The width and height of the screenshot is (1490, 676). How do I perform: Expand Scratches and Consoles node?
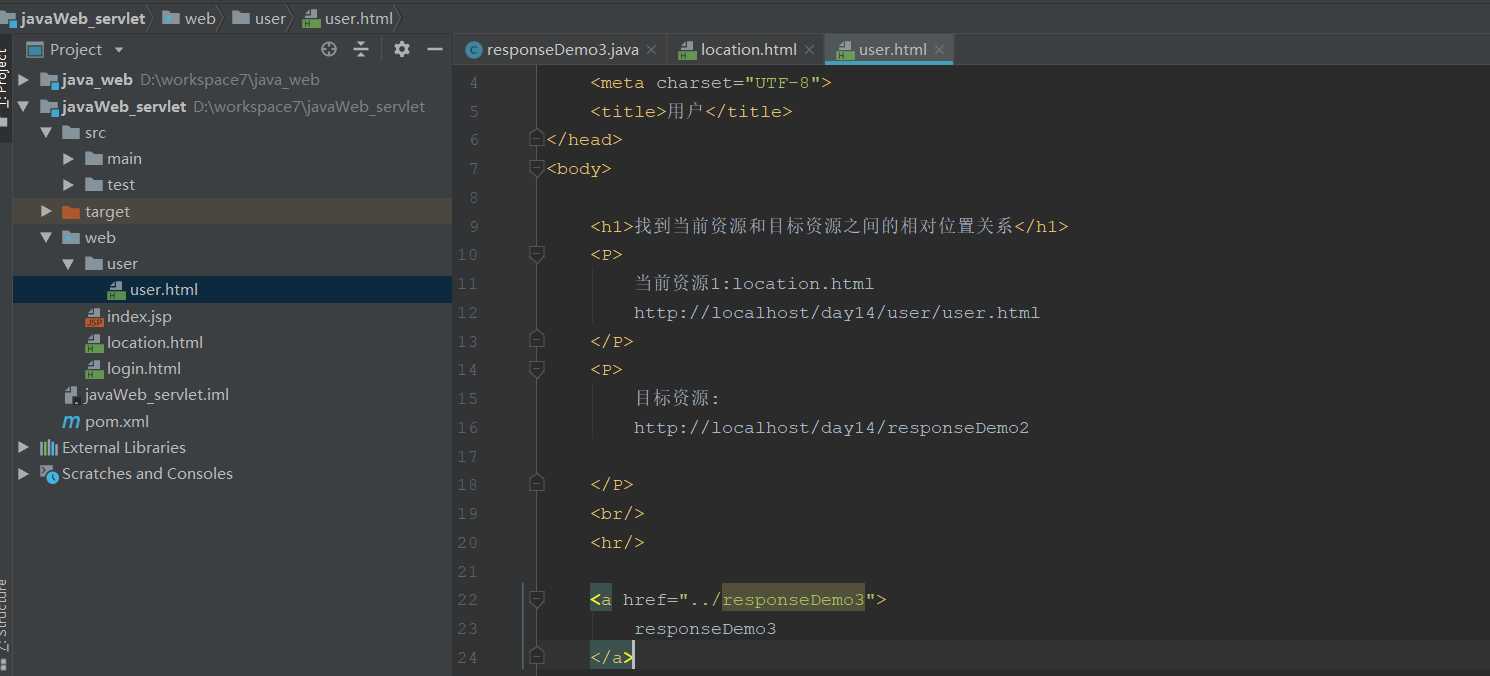[24, 474]
